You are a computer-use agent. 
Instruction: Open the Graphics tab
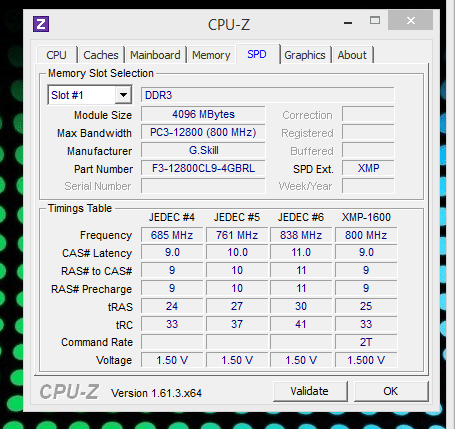(x=305, y=55)
